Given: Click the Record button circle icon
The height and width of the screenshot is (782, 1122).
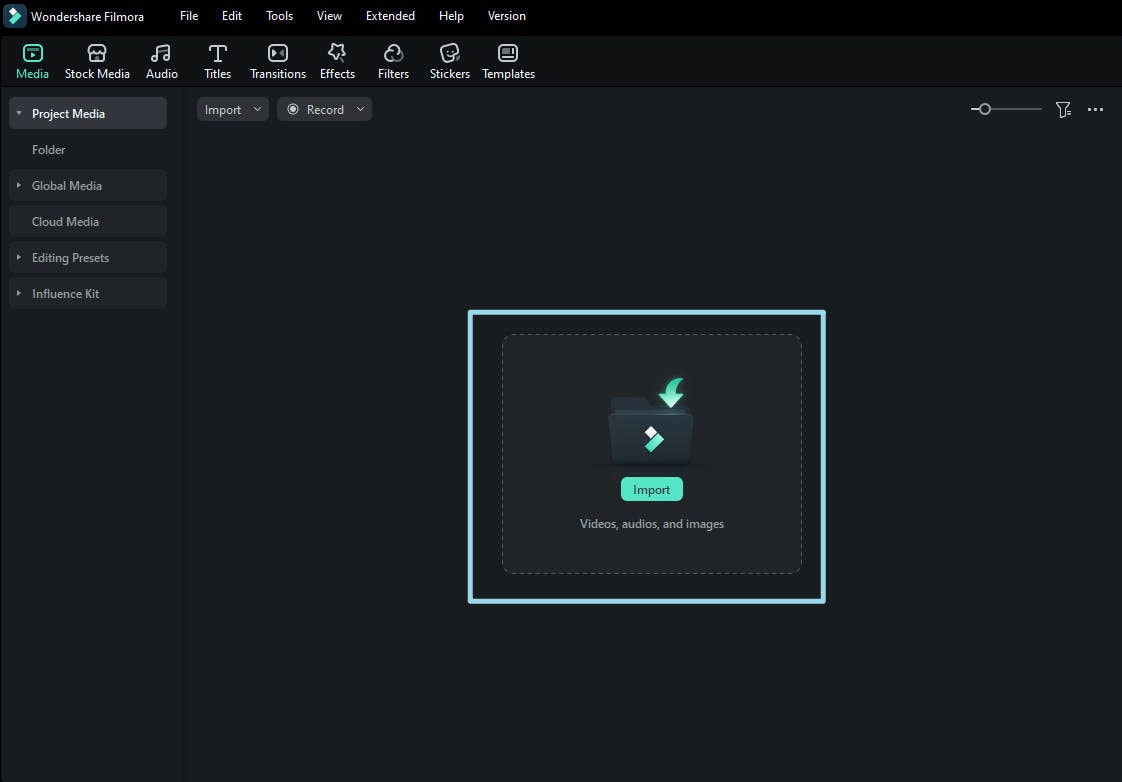Looking at the screenshot, I should [293, 109].
